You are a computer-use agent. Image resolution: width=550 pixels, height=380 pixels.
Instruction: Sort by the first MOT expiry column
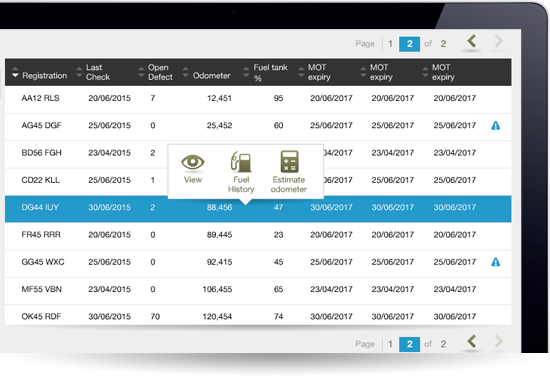(x=301, y=72)
